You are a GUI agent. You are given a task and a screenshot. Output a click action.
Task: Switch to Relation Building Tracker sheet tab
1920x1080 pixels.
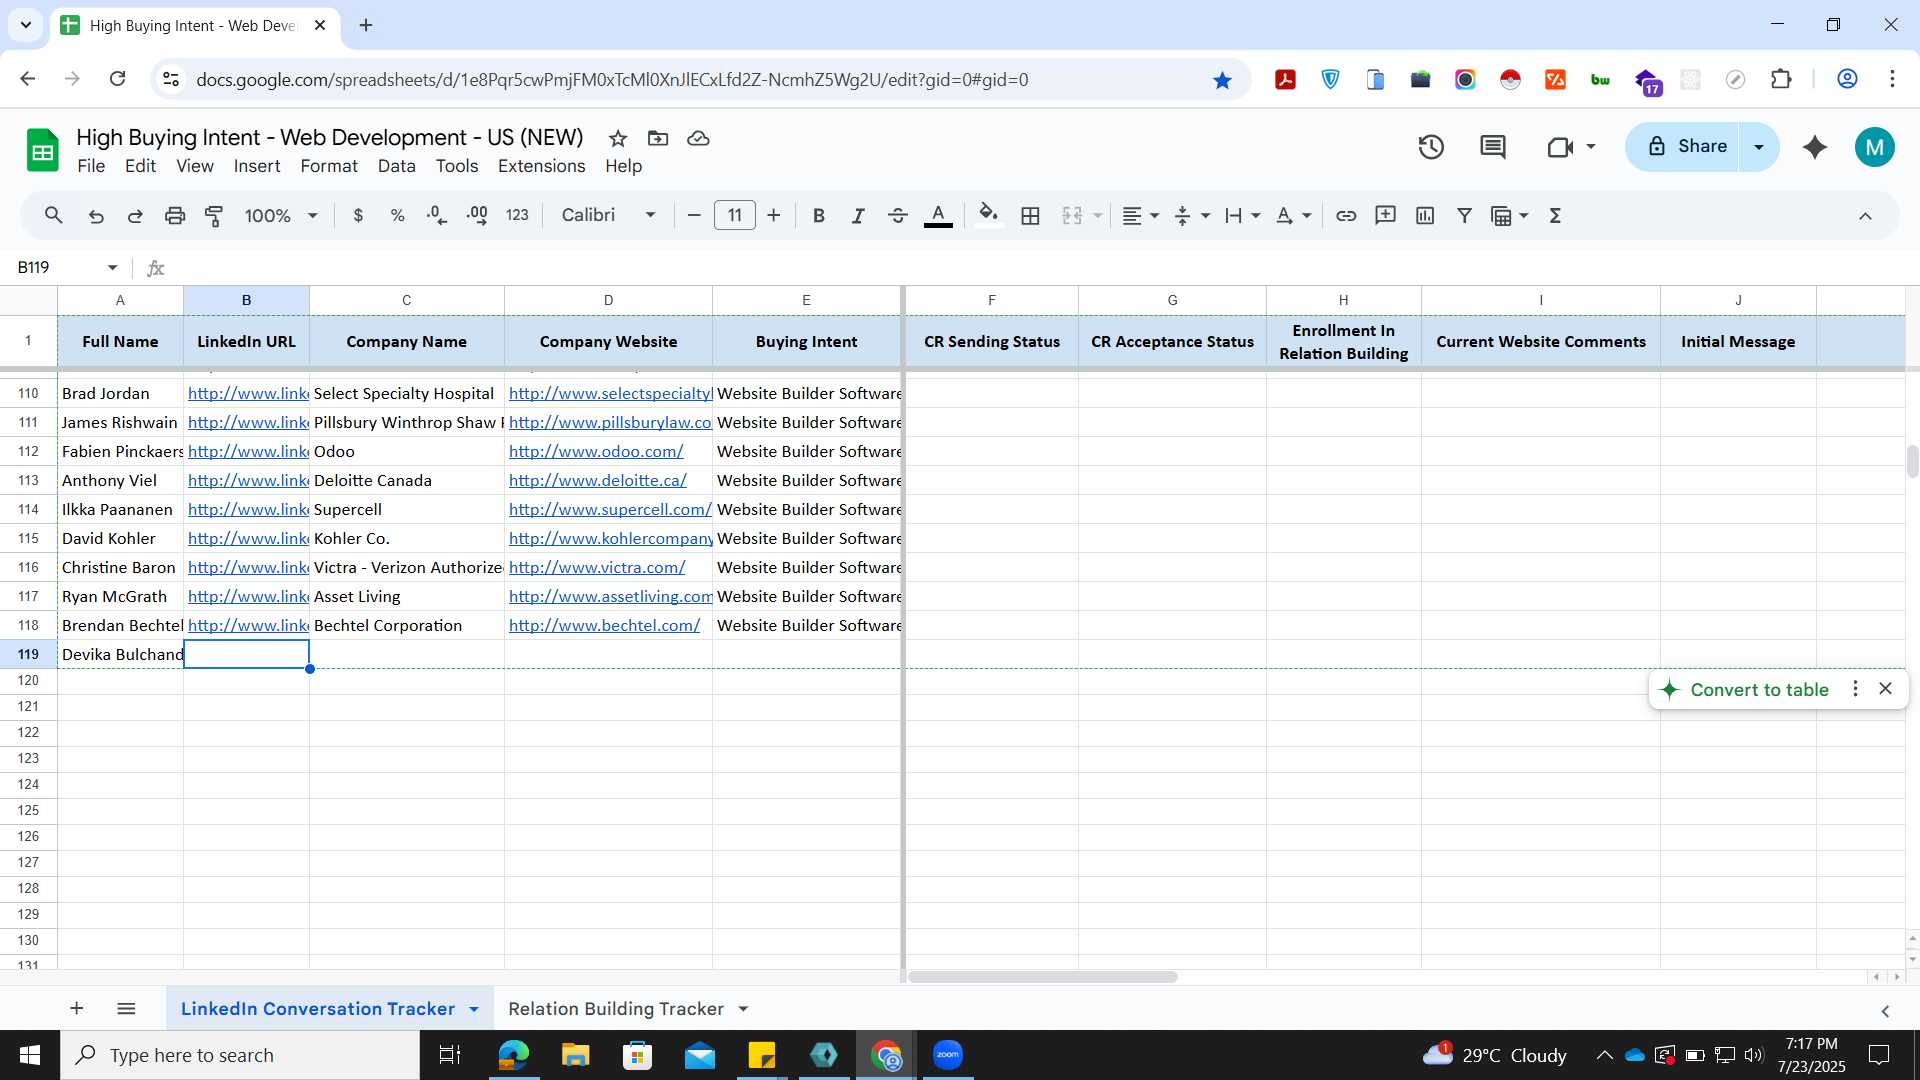[615, 1009]
